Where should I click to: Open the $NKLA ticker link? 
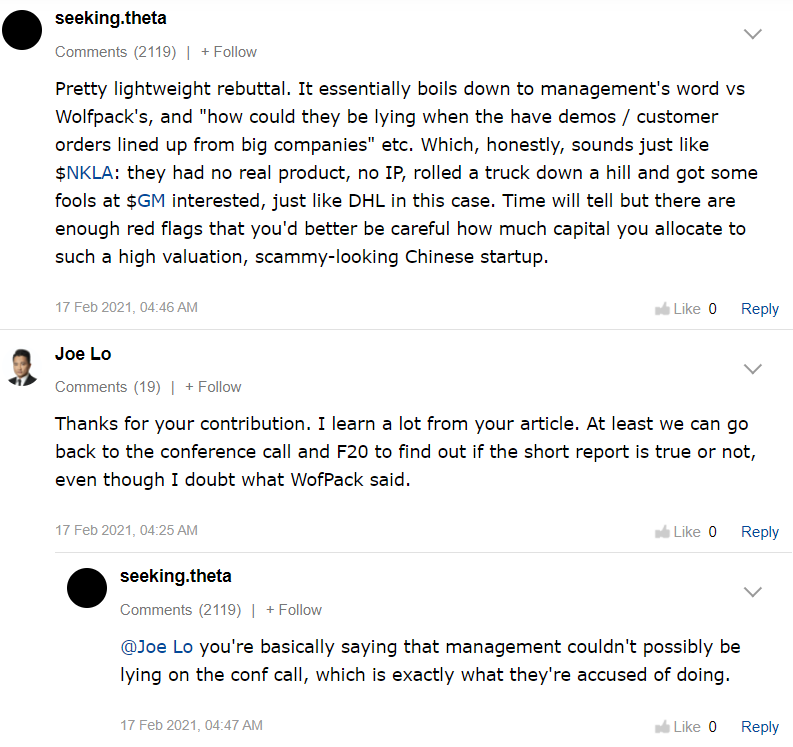[x=83, y=174]
